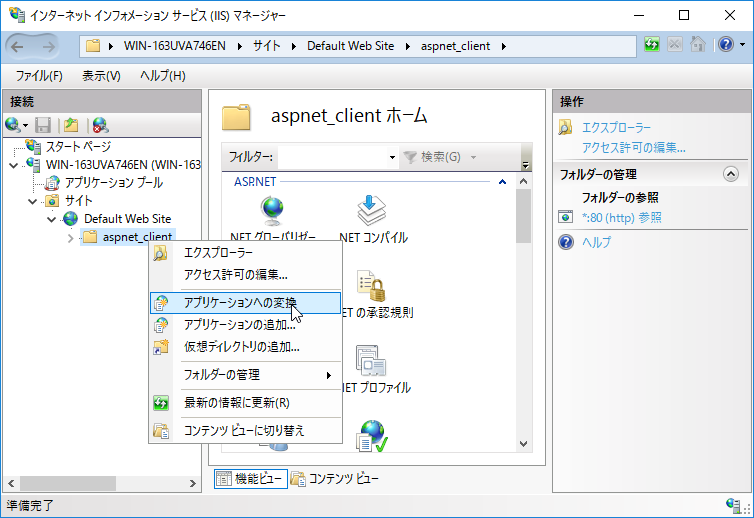Viewport: 754px width, 518px height.
Task: Click the .NET グローバリゼーション globe icon
Action: pyautogui.click(x=272, y=210)
